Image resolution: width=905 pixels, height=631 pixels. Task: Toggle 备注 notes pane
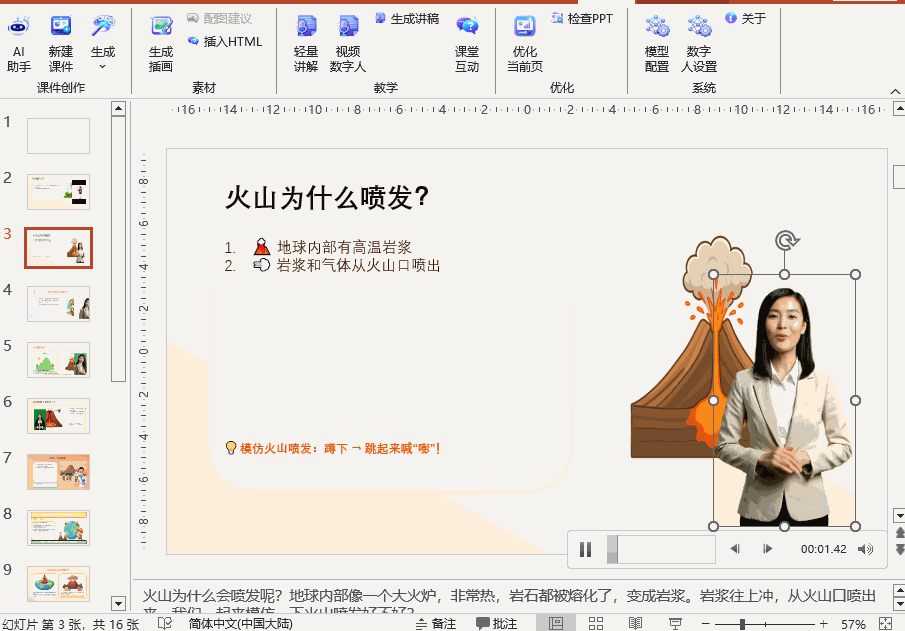pos(436,623)
